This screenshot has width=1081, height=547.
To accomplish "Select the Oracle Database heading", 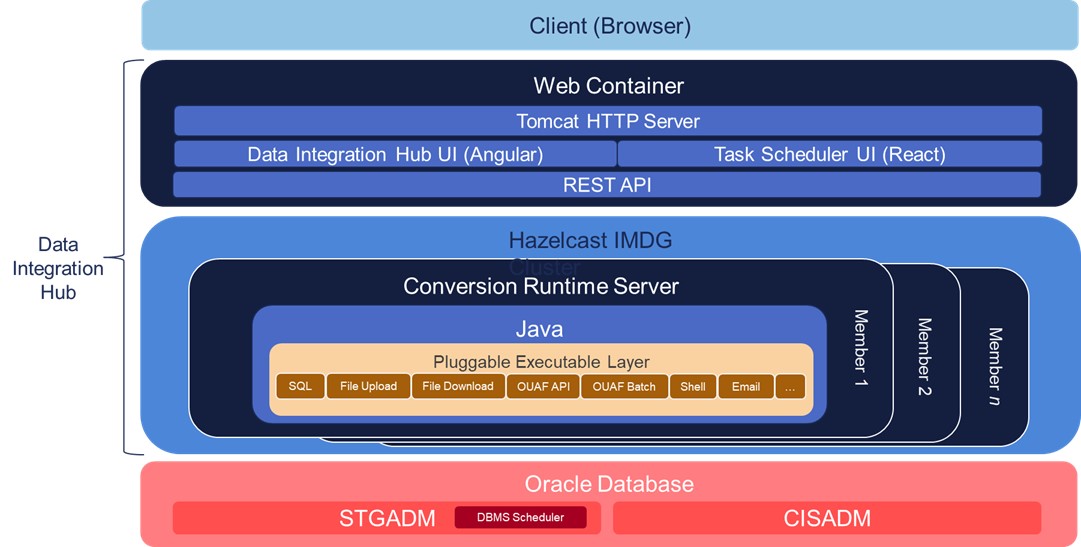I will (609, 484).
